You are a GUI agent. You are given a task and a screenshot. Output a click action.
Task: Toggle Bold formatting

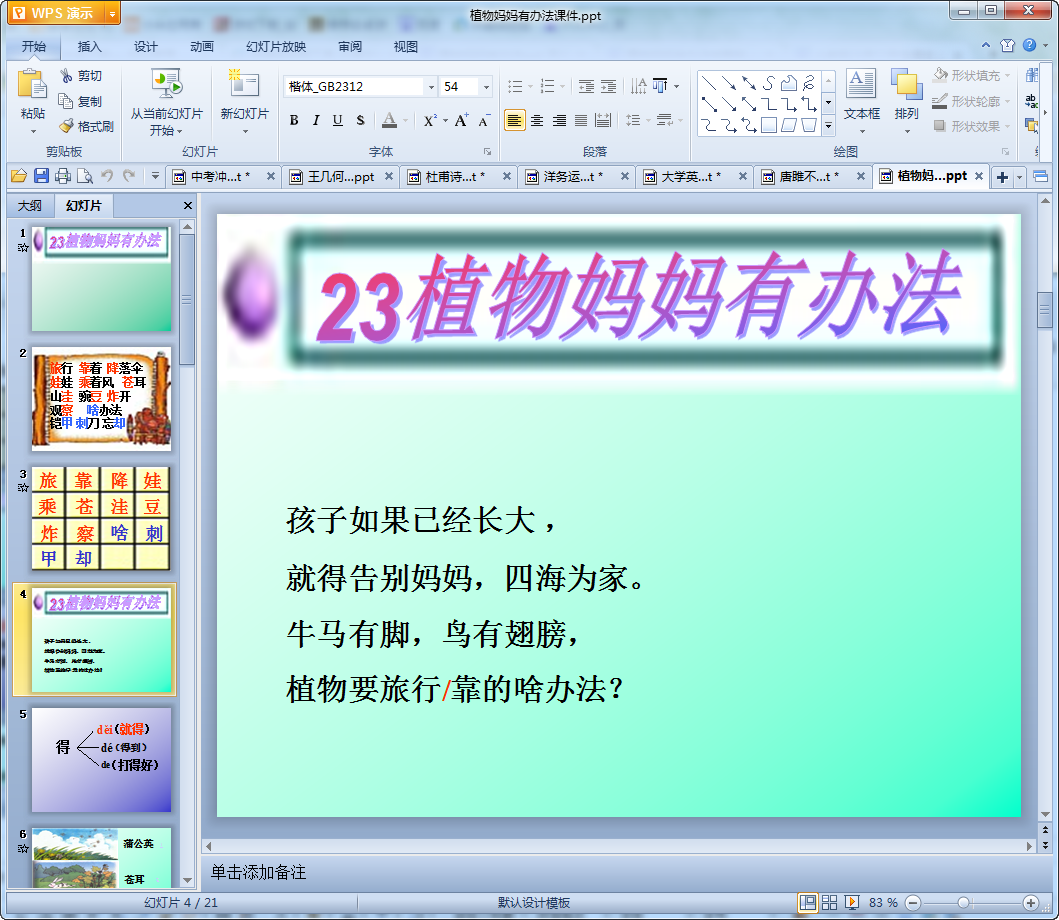[294, 120]
